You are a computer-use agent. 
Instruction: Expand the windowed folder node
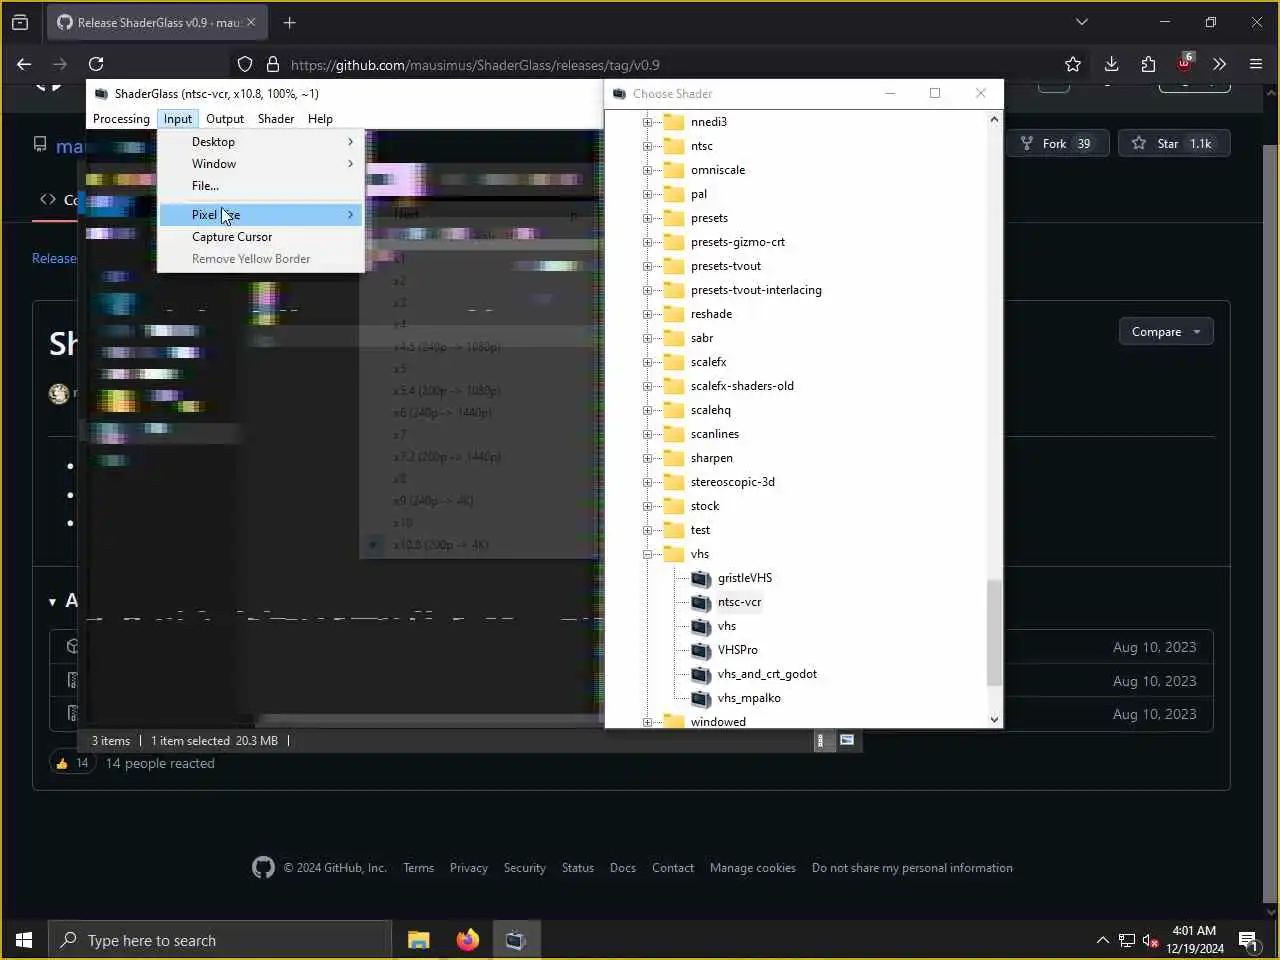pos(647,722)
